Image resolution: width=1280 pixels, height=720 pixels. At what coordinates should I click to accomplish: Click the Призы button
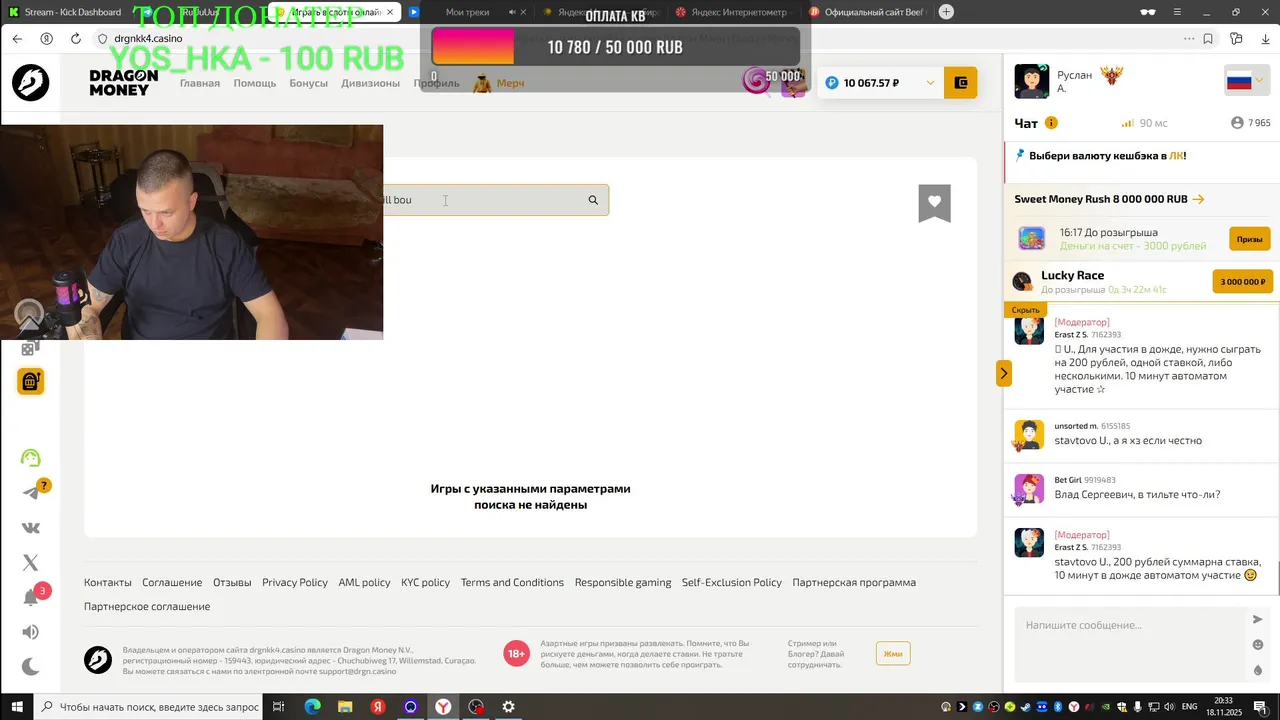pyautogui.click(x=1250, y=239)
